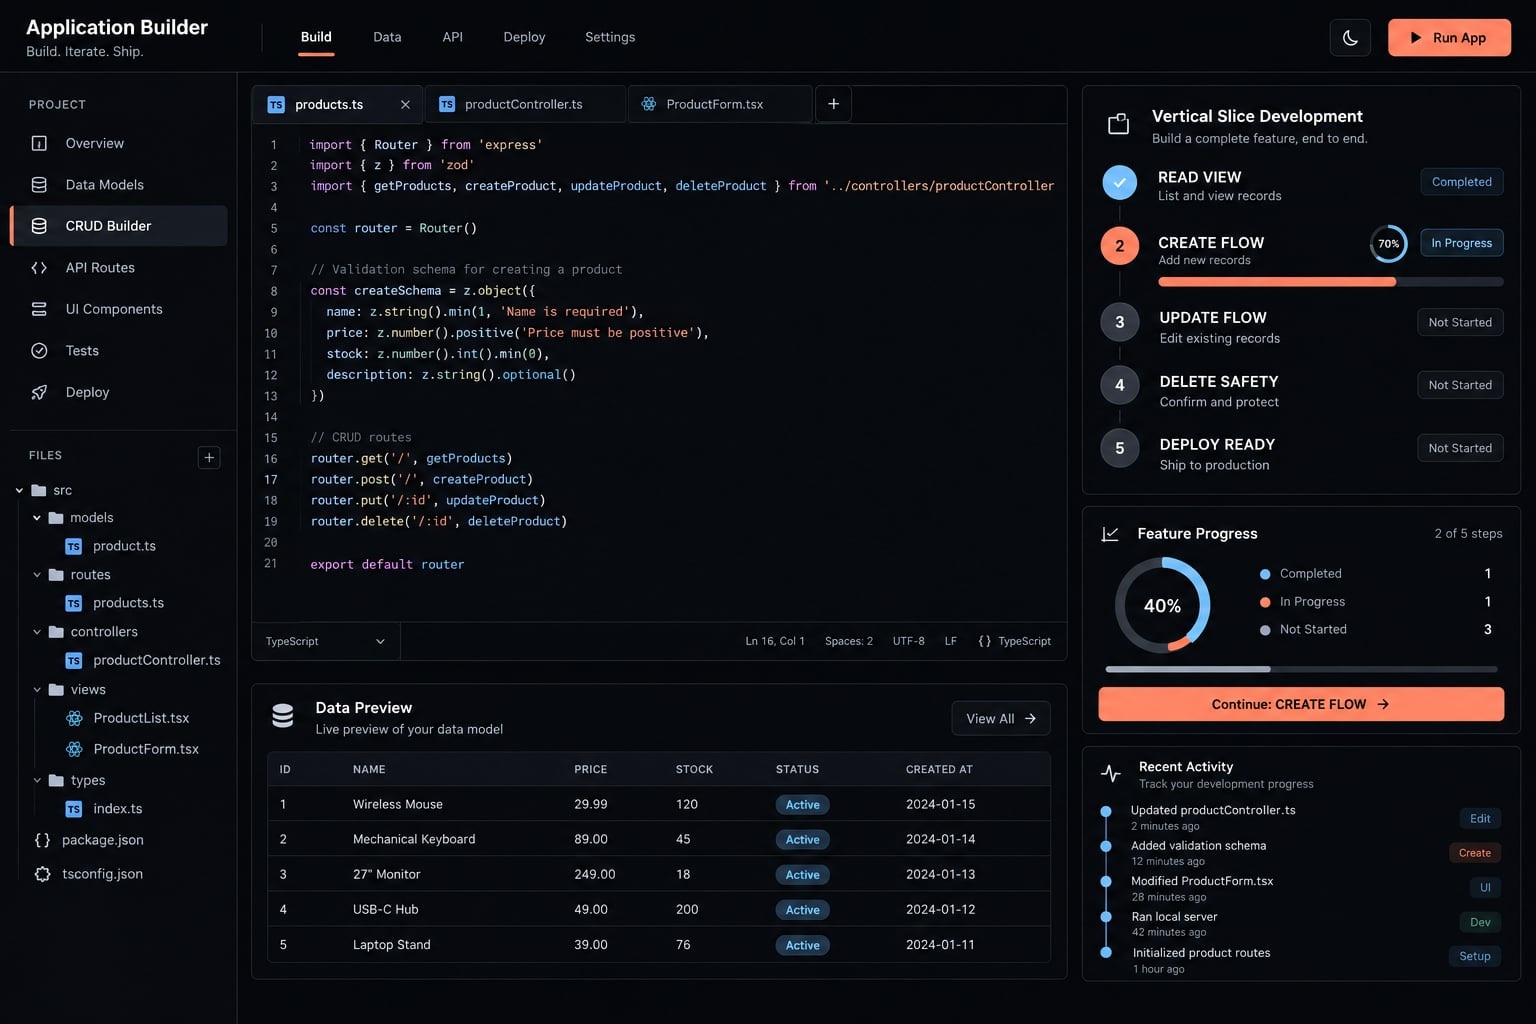Select UPDATE FLOW step 3 circle
This screenshot has height=1024, width=1536.
[1120, 322]
